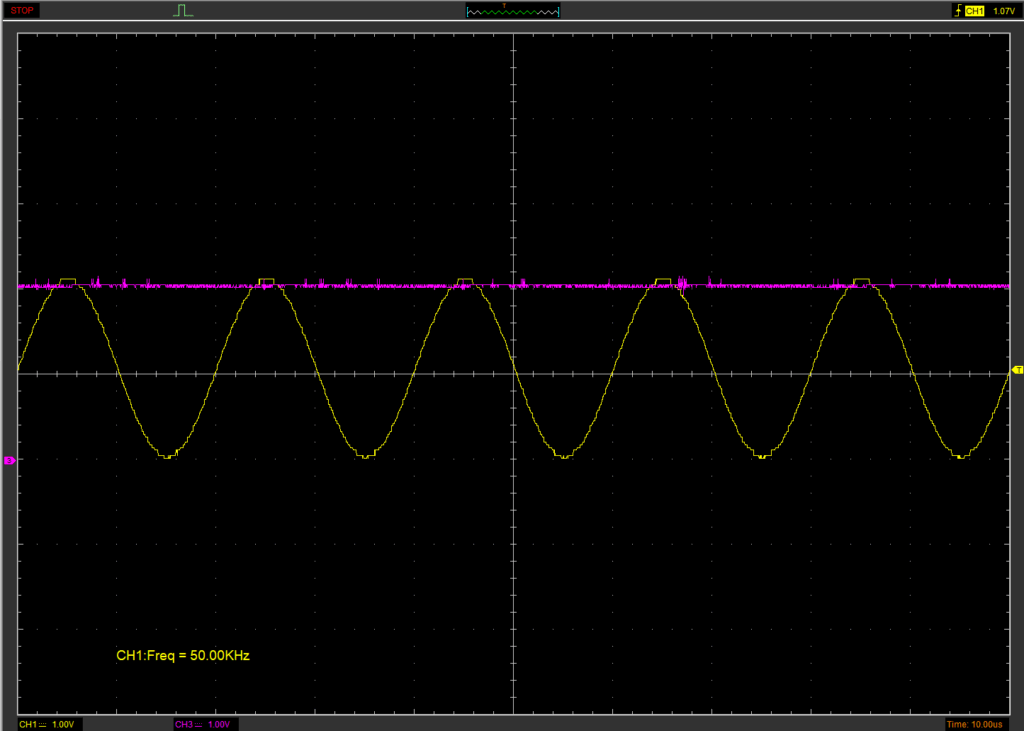This screenshot has height=731, width=1024.
Task: Open the CH3 1.00V vertical scale setting
Action: click(218, 724)
